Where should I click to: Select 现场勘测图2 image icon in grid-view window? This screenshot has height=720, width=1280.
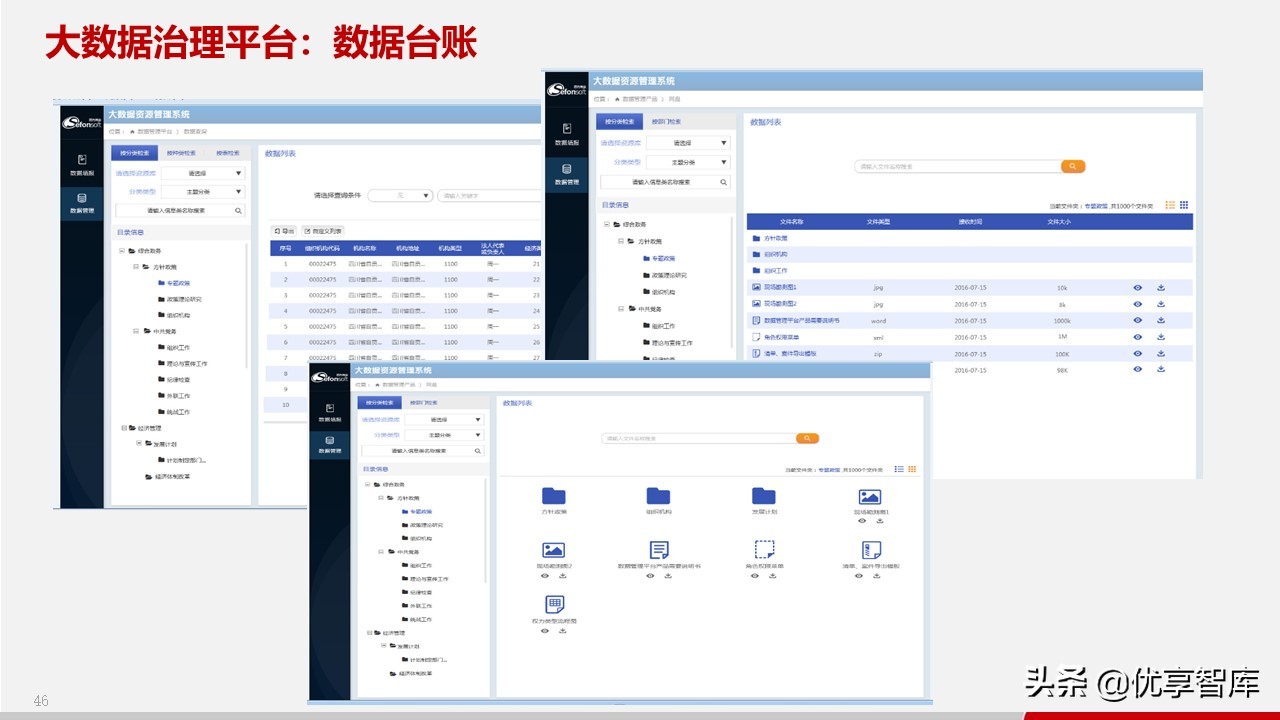coord(553,550)
